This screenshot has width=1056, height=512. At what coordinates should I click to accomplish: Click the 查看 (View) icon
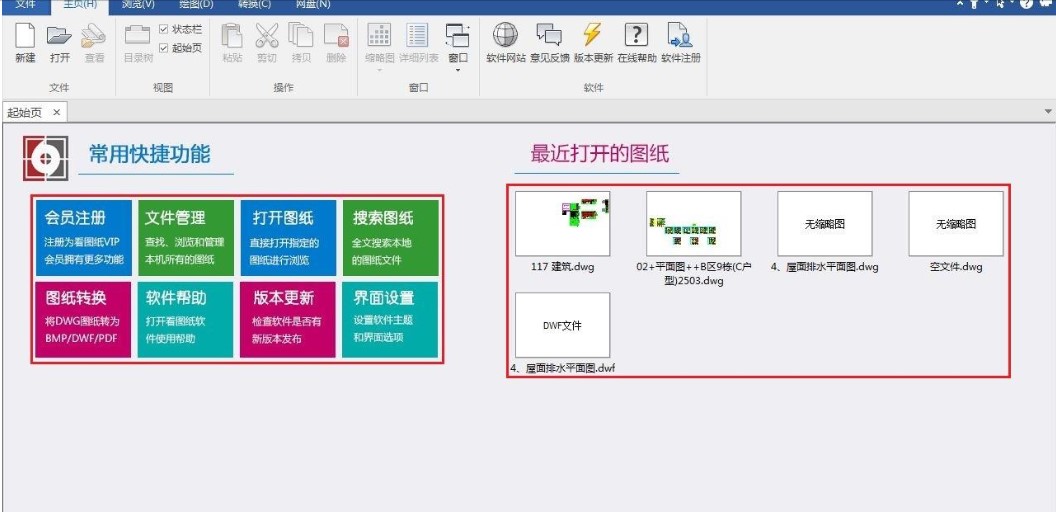[94, 35]
